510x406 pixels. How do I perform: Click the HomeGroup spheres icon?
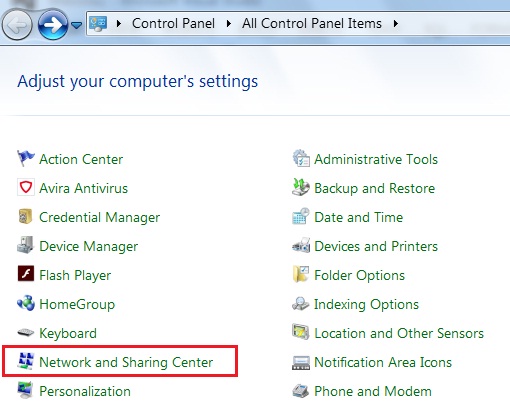(x=26, y=303)
